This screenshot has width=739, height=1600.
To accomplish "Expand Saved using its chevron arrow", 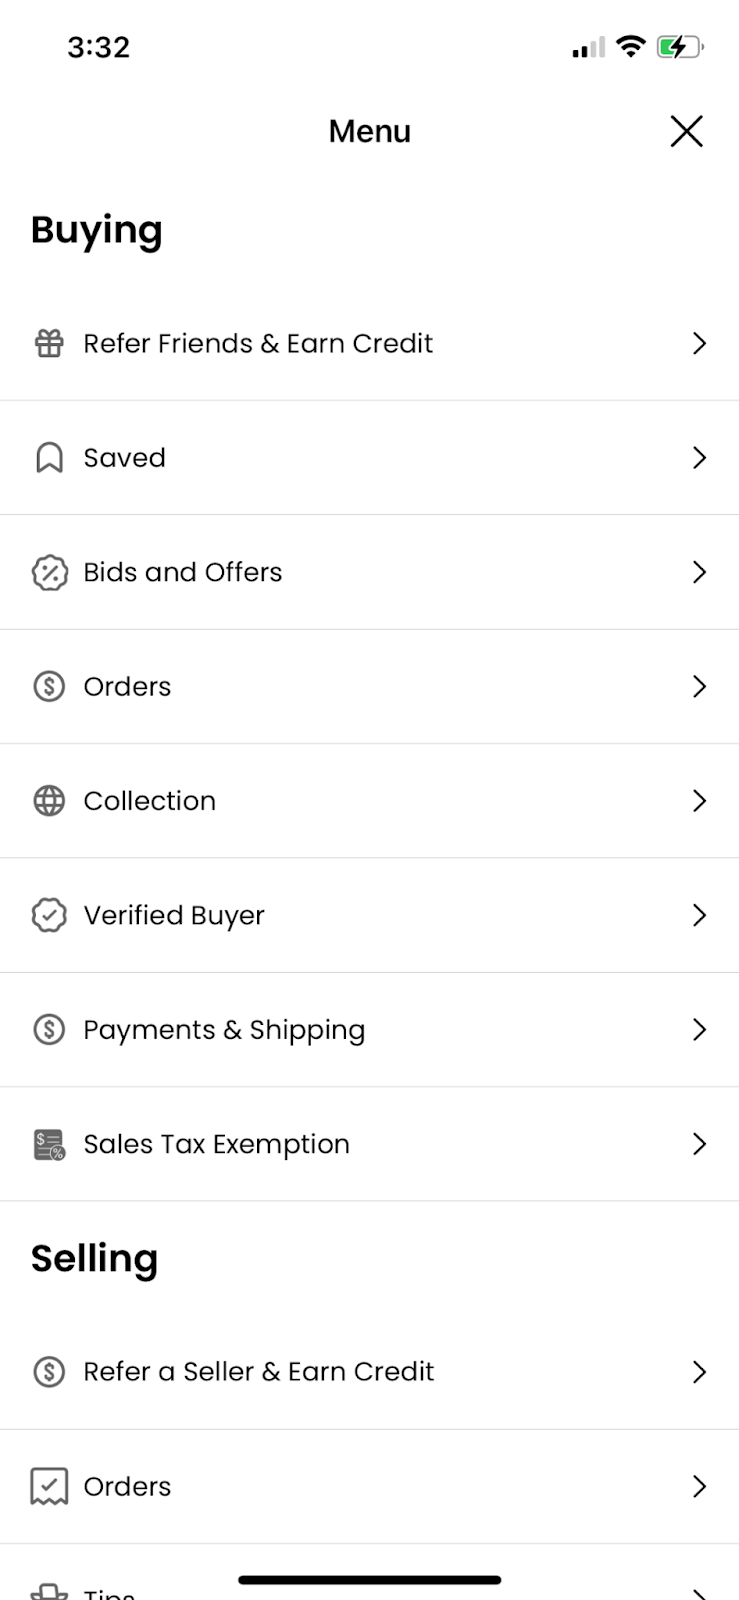I will coord(699,458).
